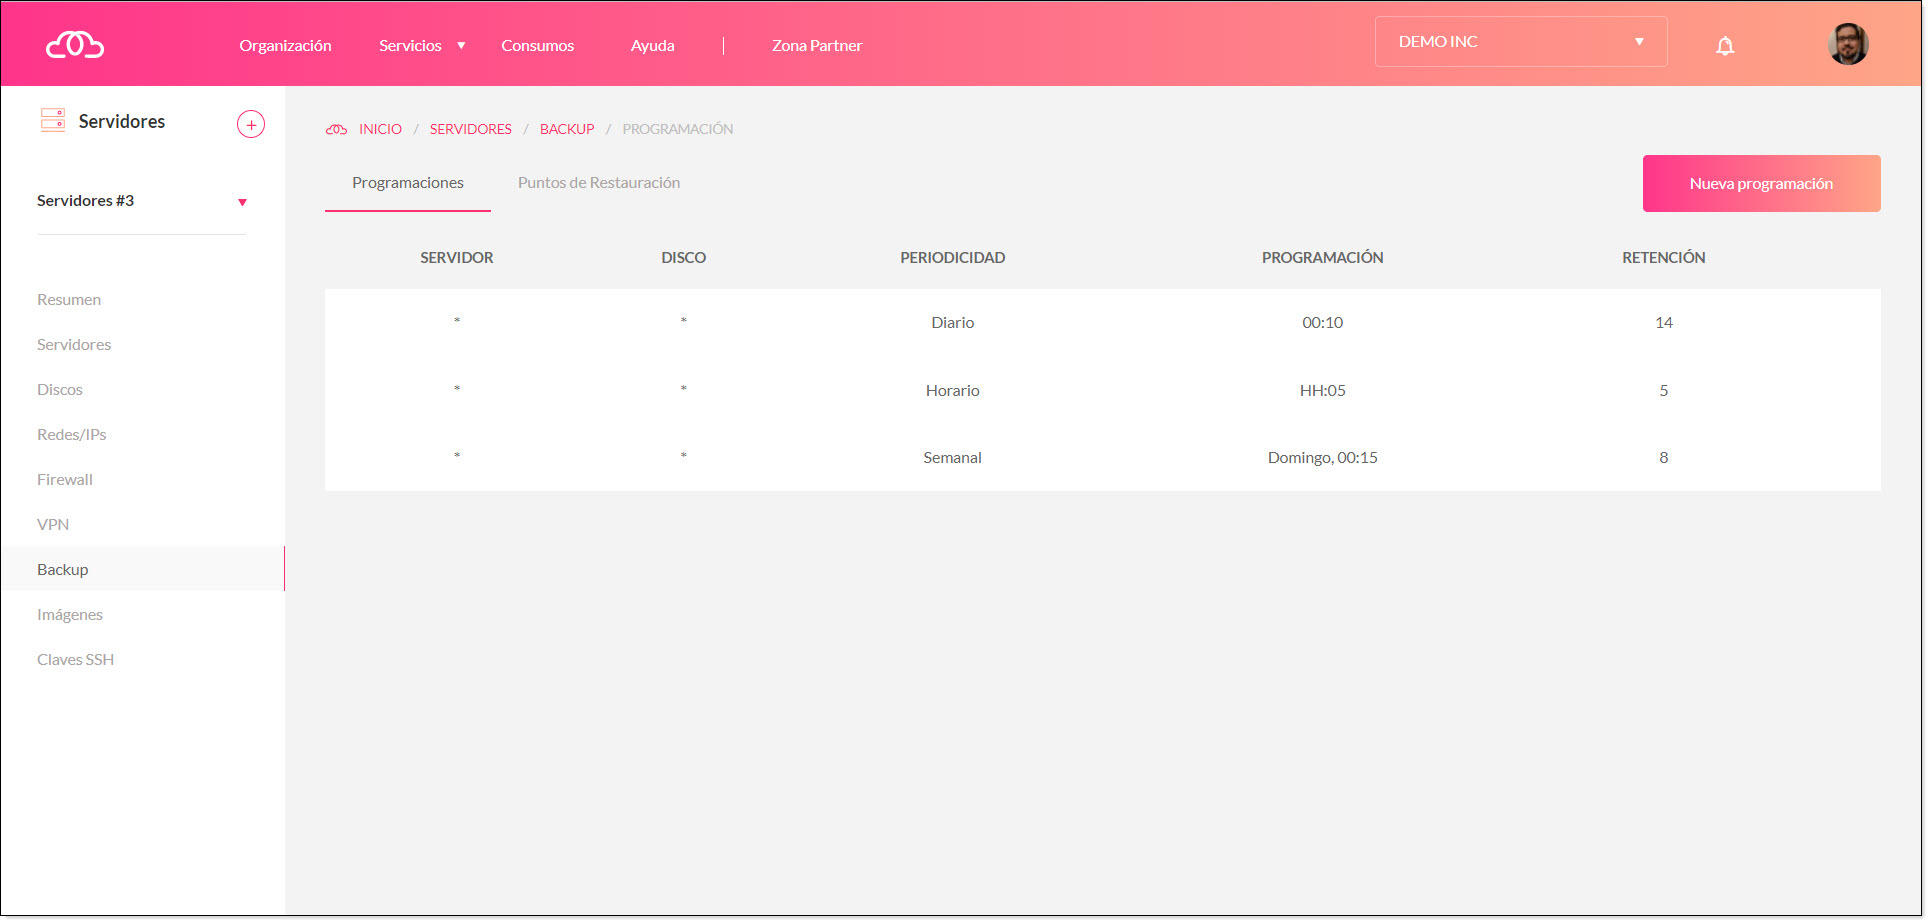Open the notifications bell
The height and width of the screenshot is (924, 1930).
coord(1725,46)
